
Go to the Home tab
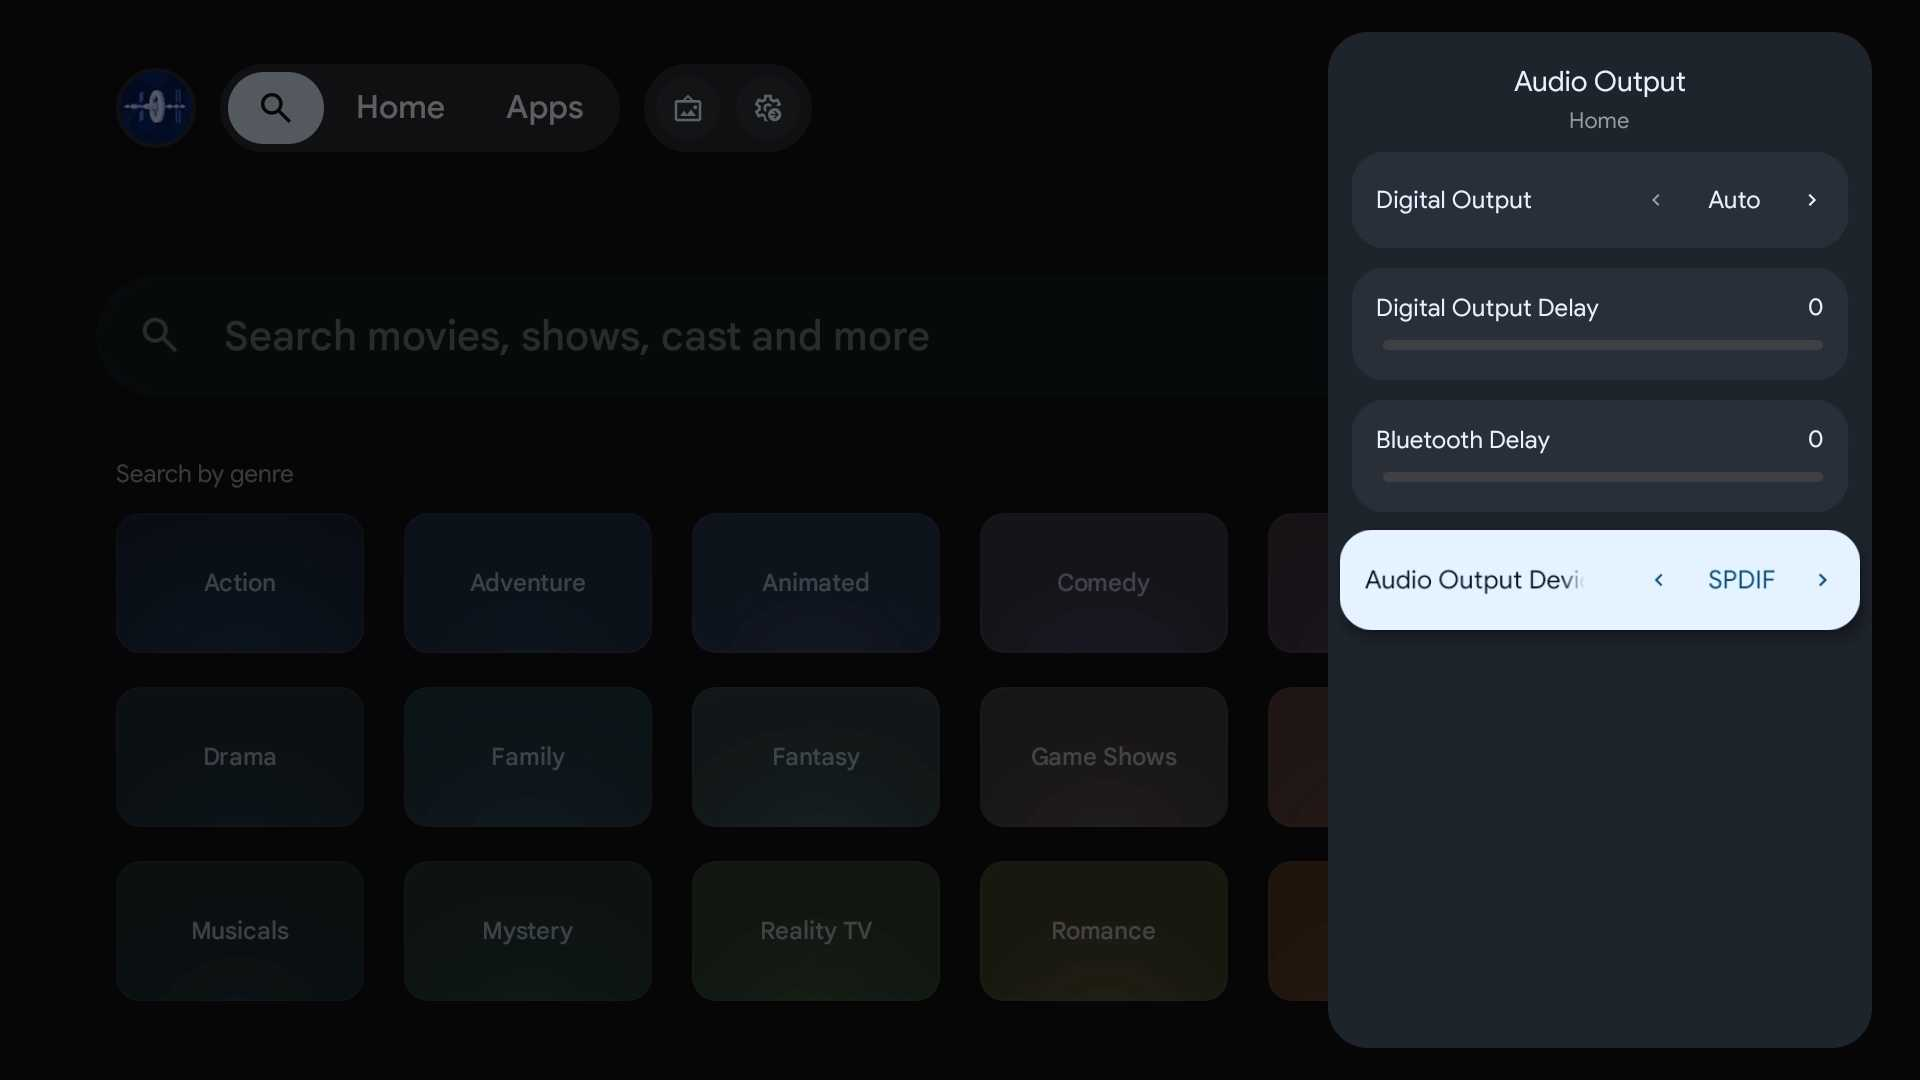pos(400,107)
